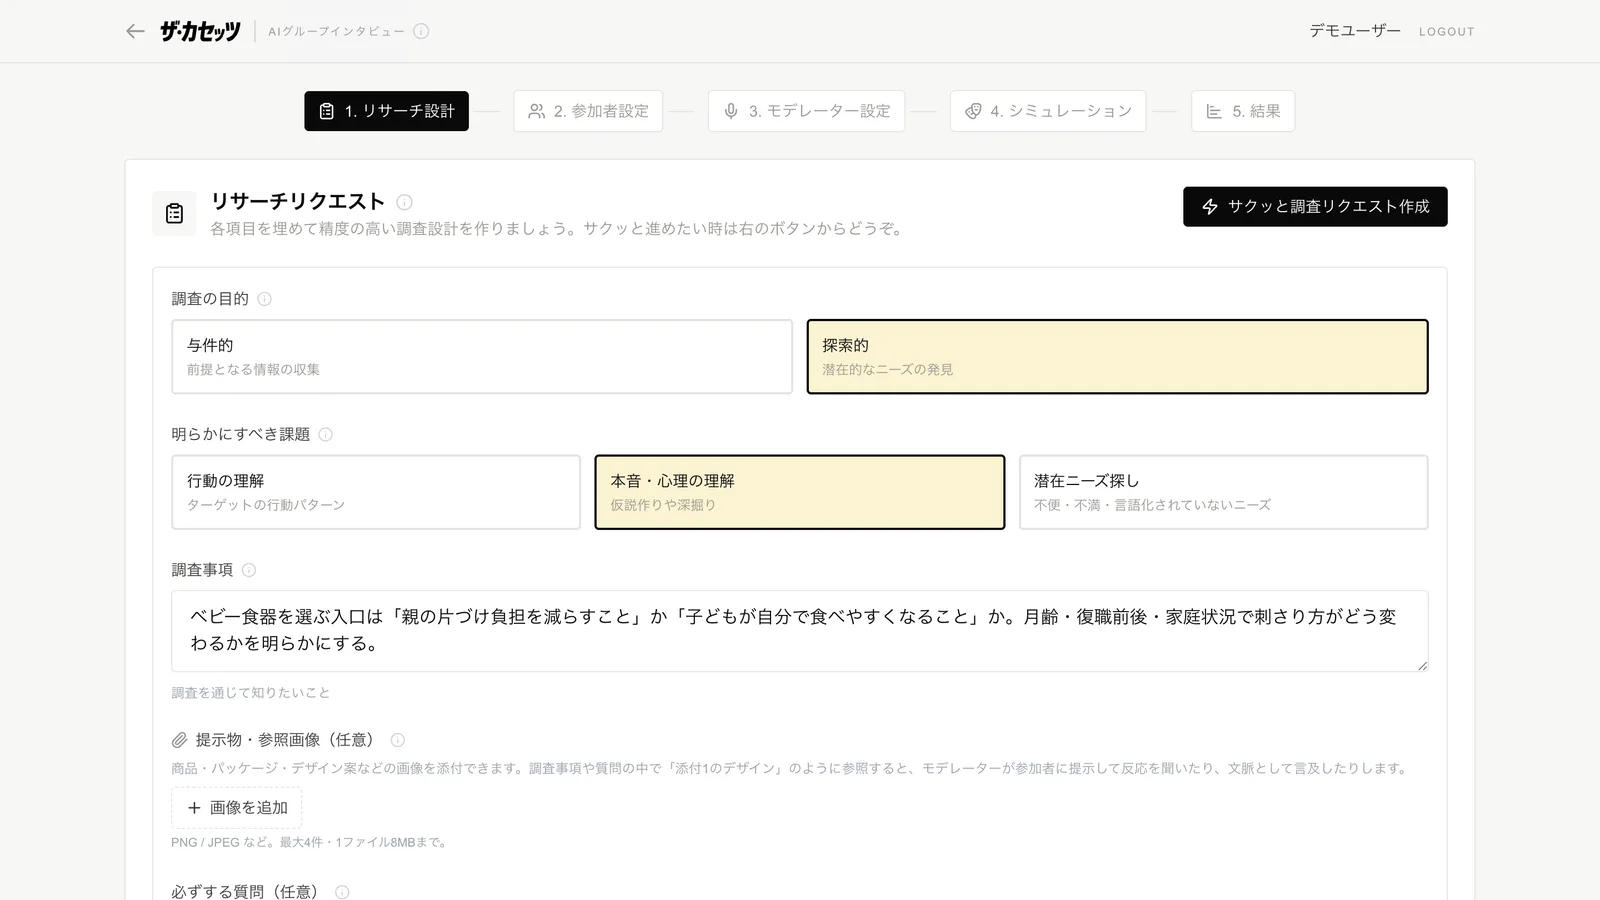Click the AIグループインタビュー label

point(336,32)
